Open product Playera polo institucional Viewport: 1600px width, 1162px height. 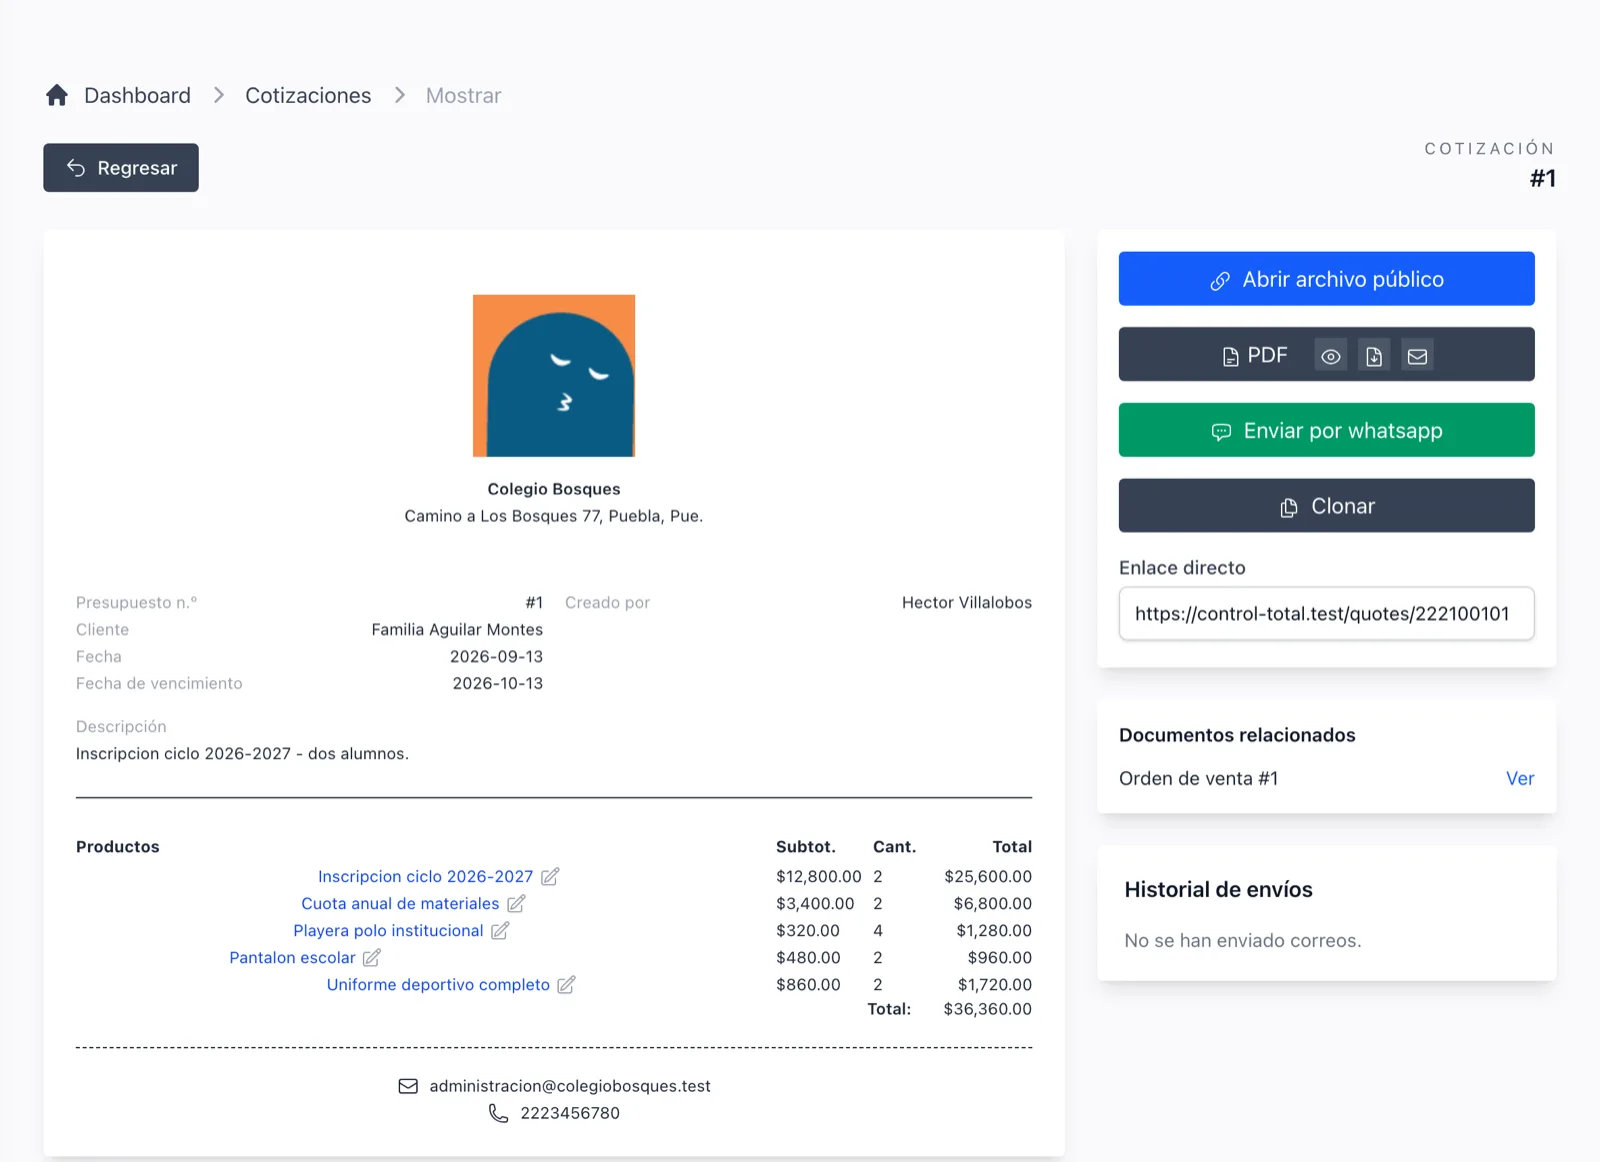(388, 930)
